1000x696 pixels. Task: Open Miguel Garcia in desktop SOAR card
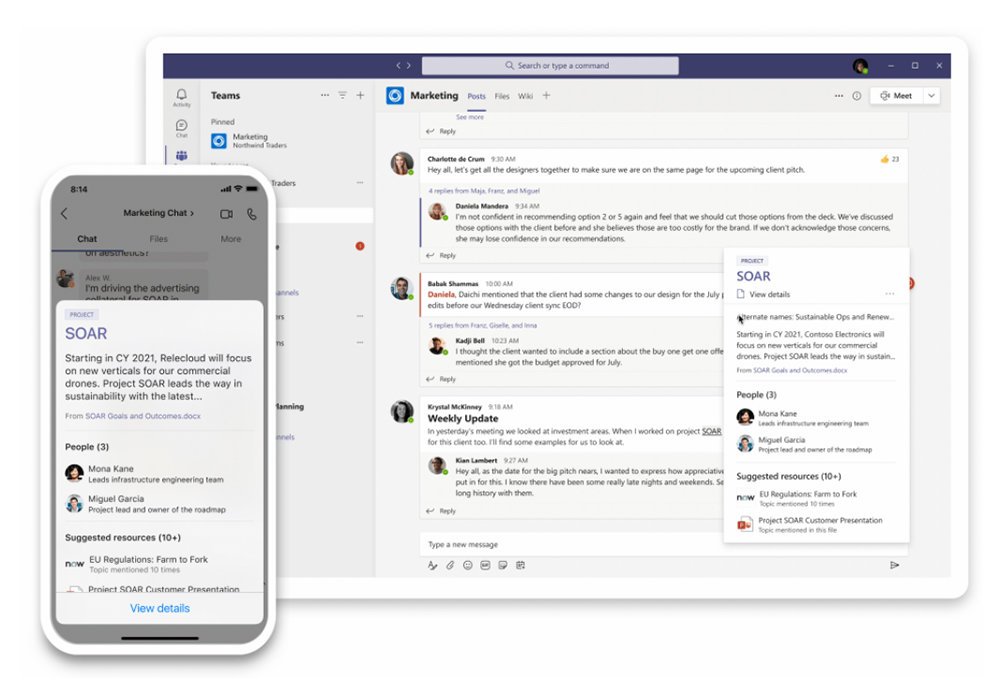(816, 444)
